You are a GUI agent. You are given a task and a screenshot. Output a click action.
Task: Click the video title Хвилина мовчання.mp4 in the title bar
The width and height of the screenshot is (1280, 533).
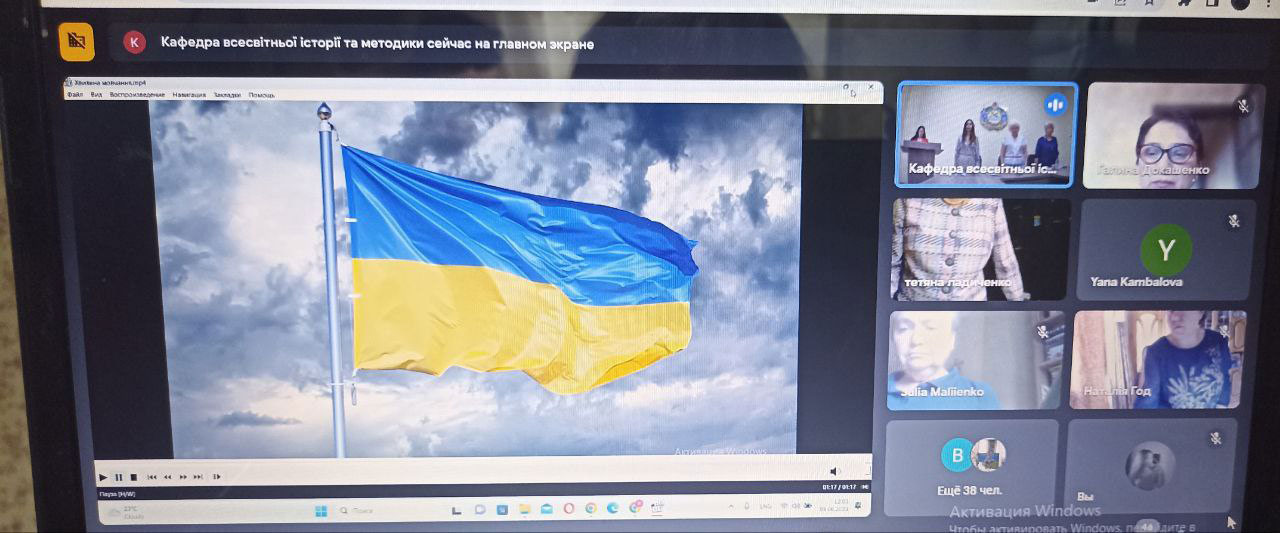click(x=110, y=83)
